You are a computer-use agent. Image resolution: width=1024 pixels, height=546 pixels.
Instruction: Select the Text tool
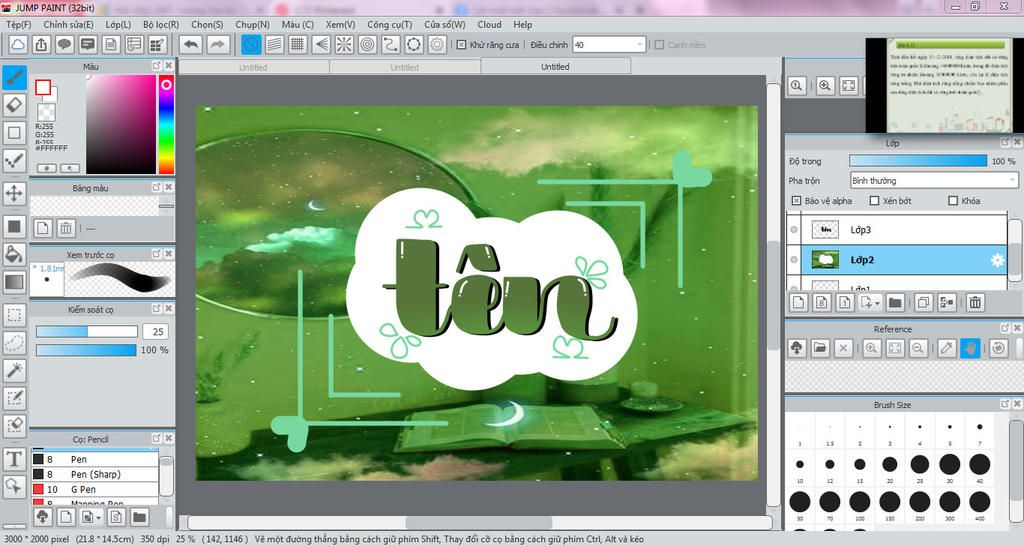[x=14, y=458]
